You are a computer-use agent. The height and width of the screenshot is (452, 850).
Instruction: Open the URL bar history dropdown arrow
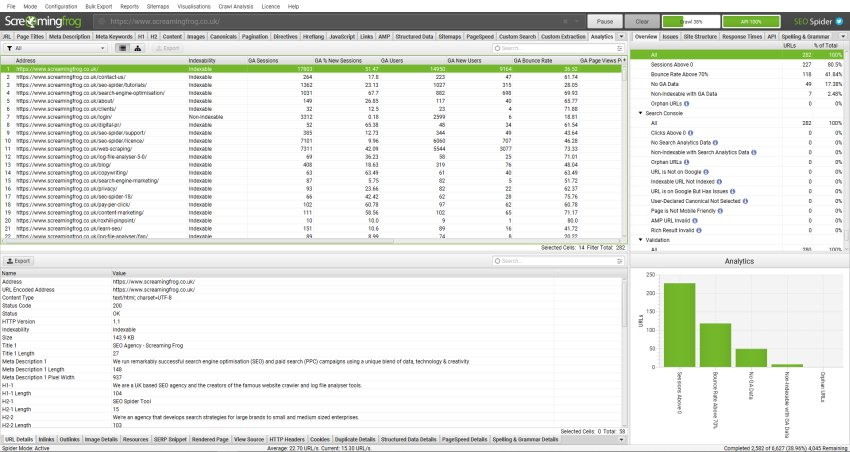(577, 22)
